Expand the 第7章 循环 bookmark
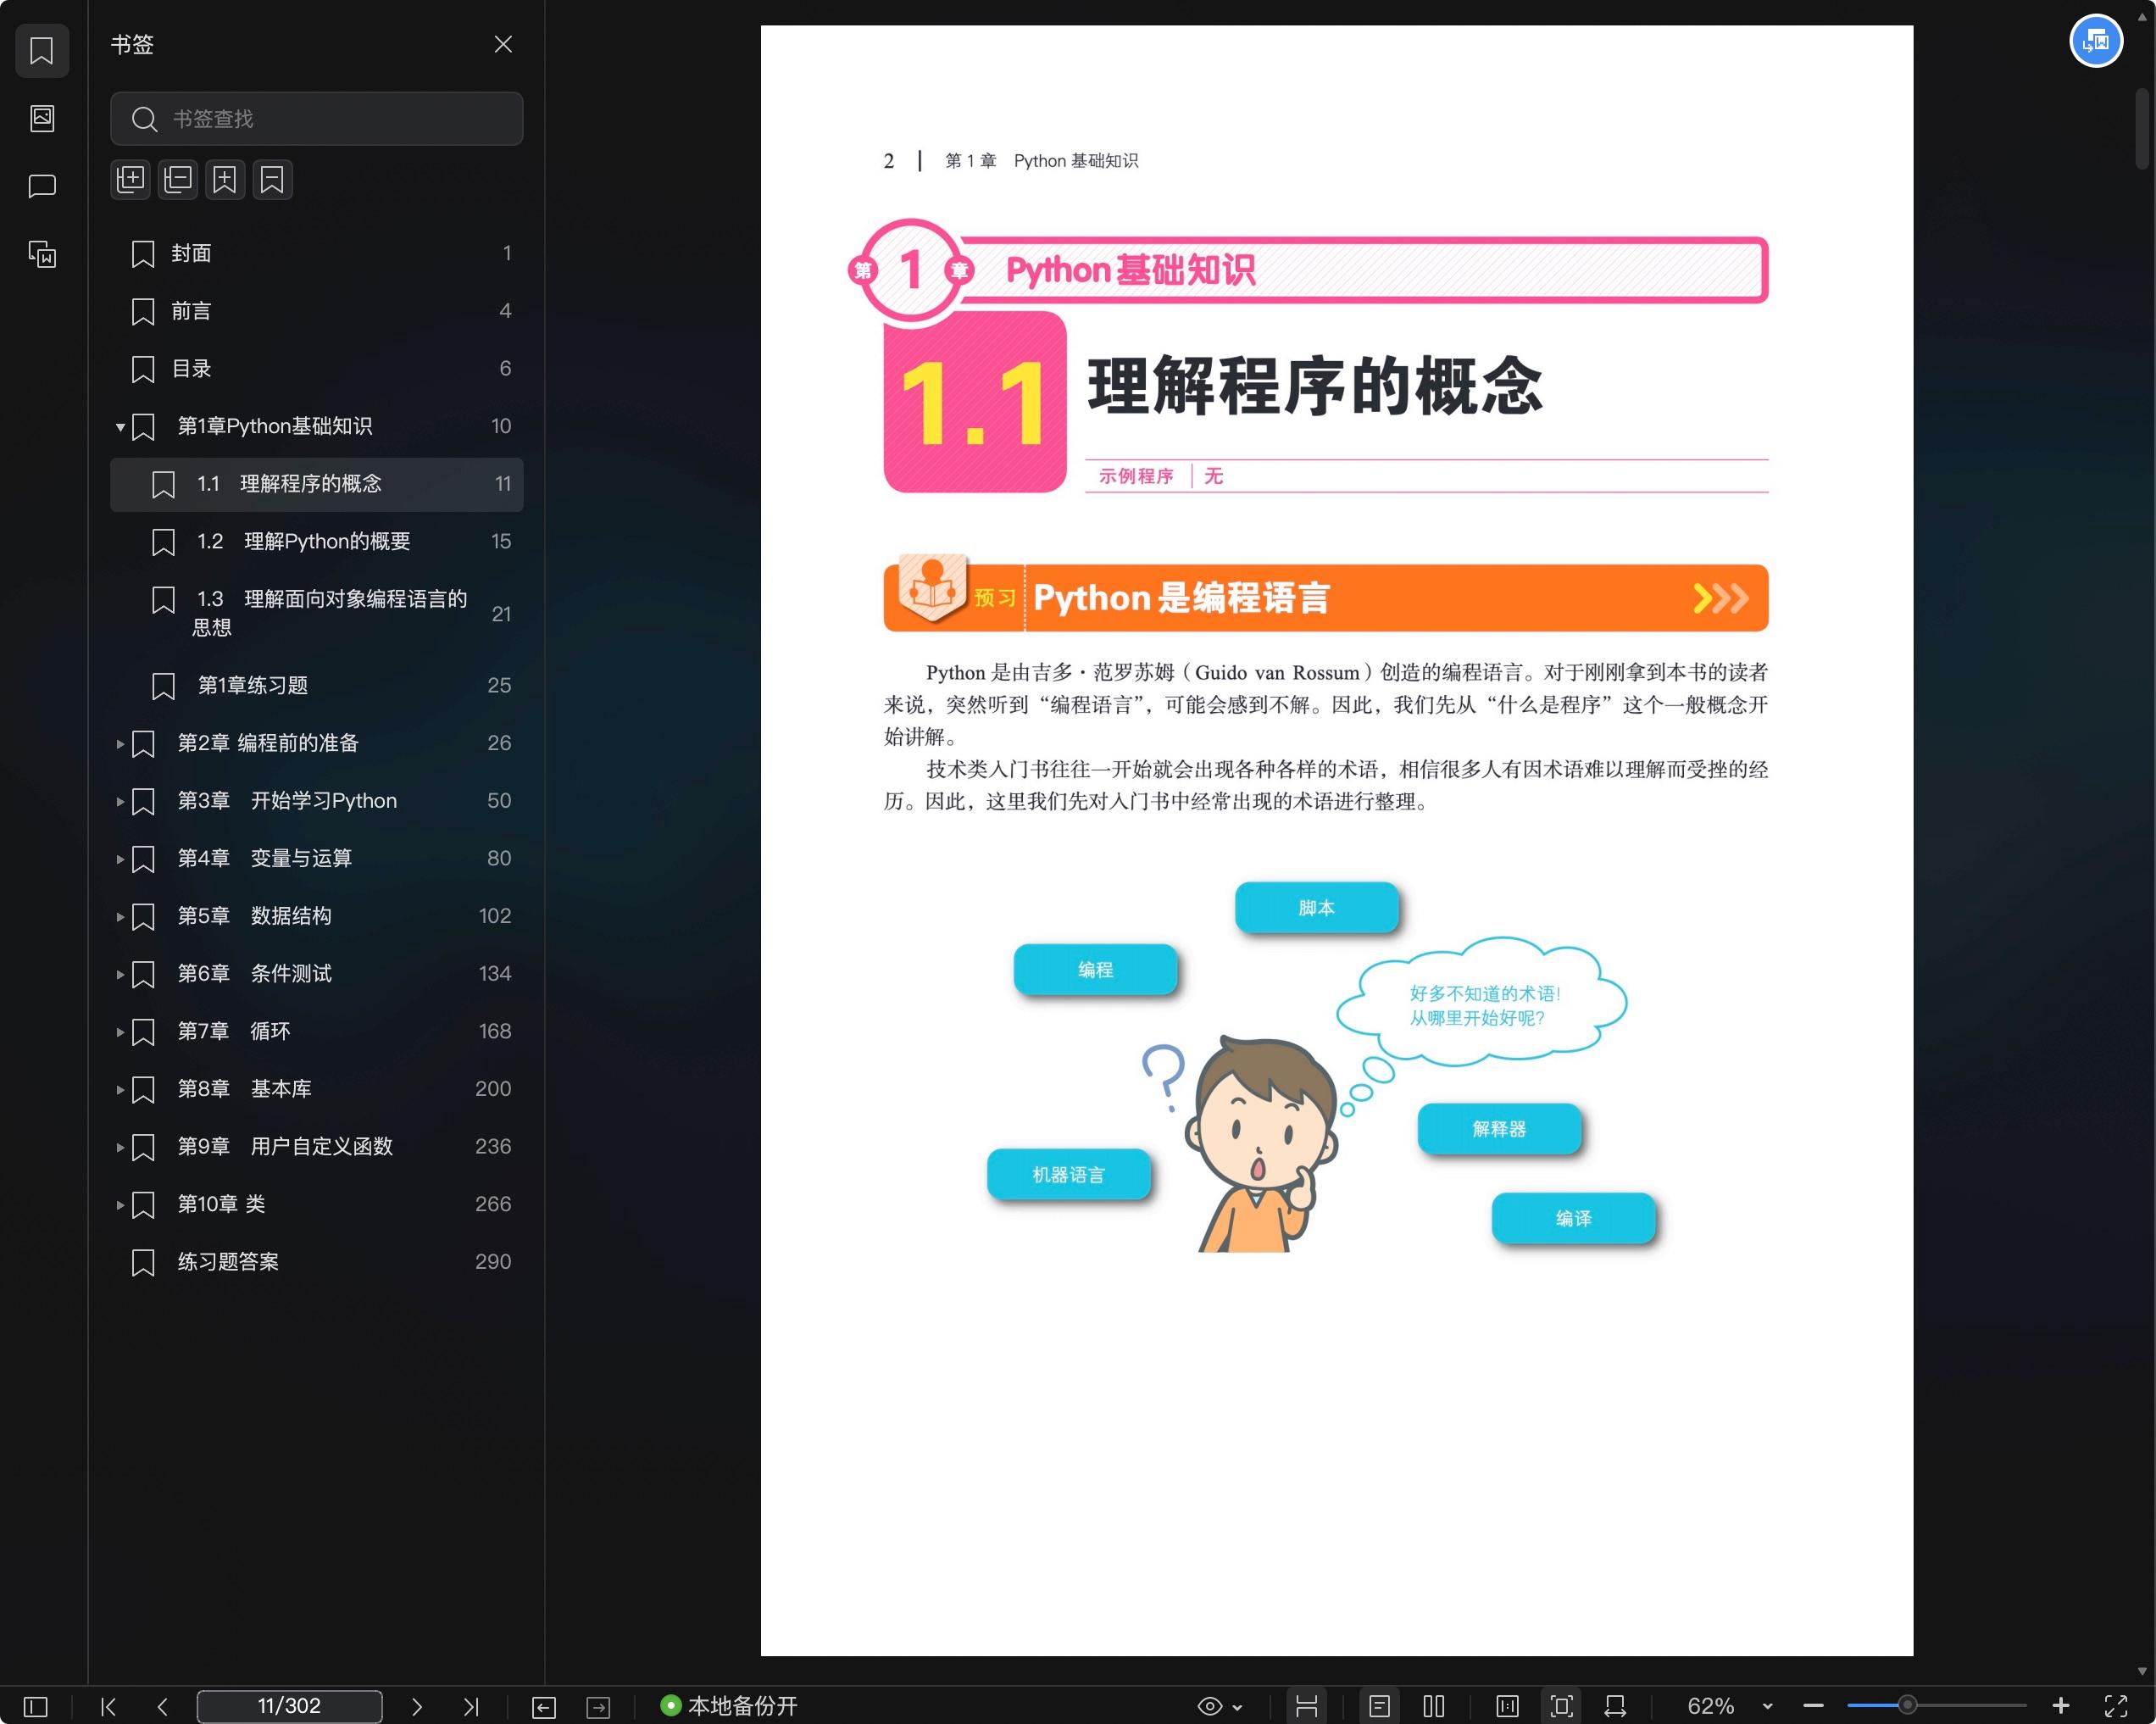The height and width of the screenshot is (1724, 2156). click(120, 1032)
